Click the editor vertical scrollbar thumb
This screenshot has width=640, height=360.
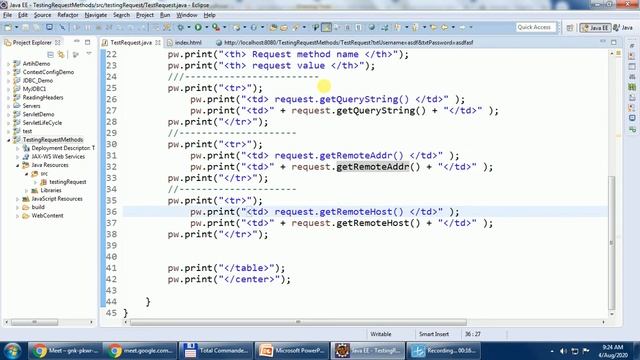(611, 242)
